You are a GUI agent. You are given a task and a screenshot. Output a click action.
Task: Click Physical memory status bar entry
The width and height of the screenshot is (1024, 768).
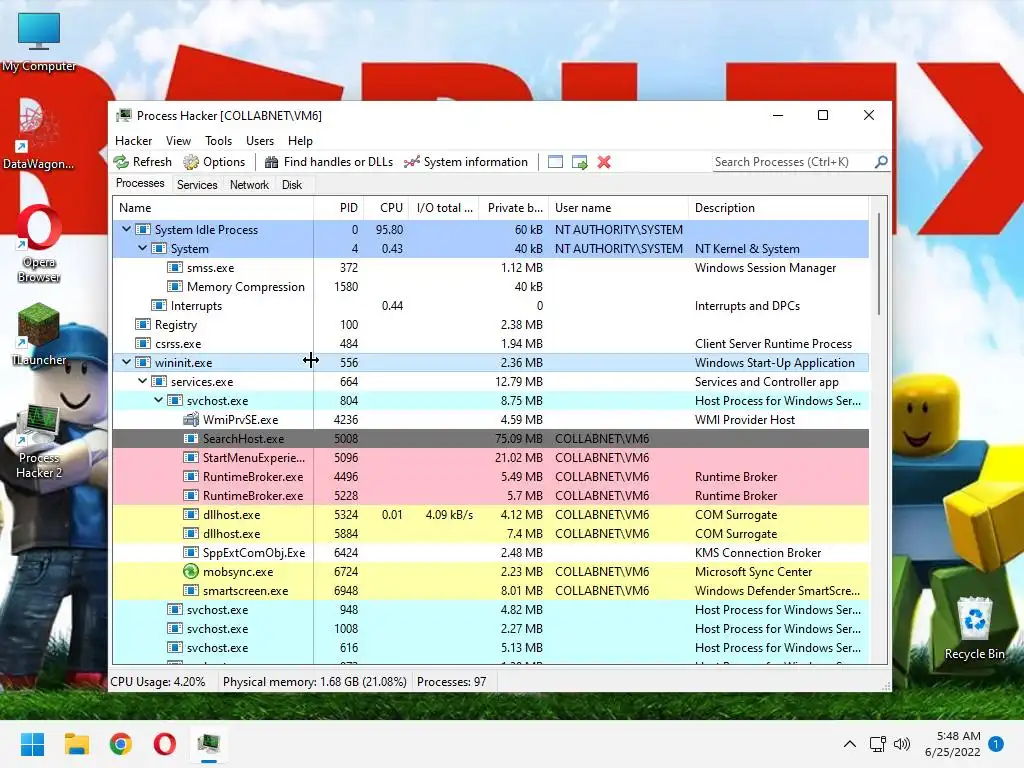[x=314, y=682]
